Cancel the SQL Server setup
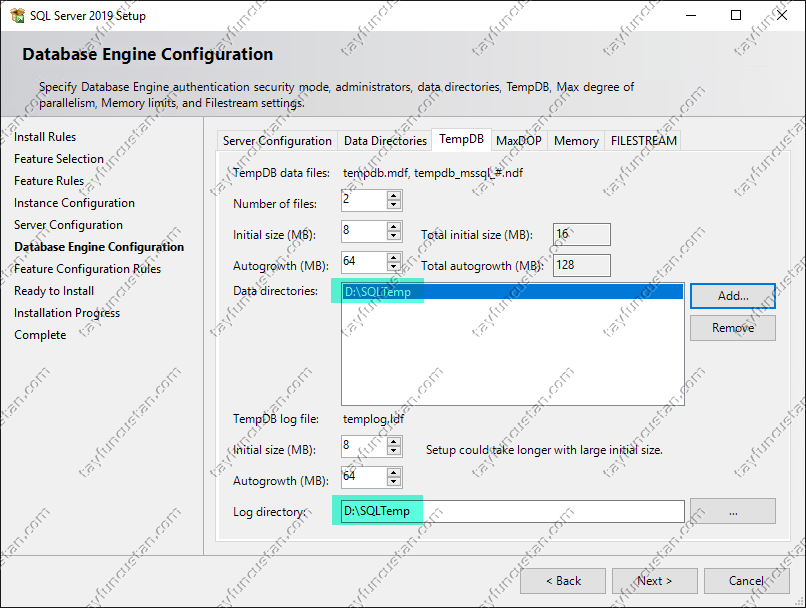Viewport: 806px width, 608px height. [746, 581]
